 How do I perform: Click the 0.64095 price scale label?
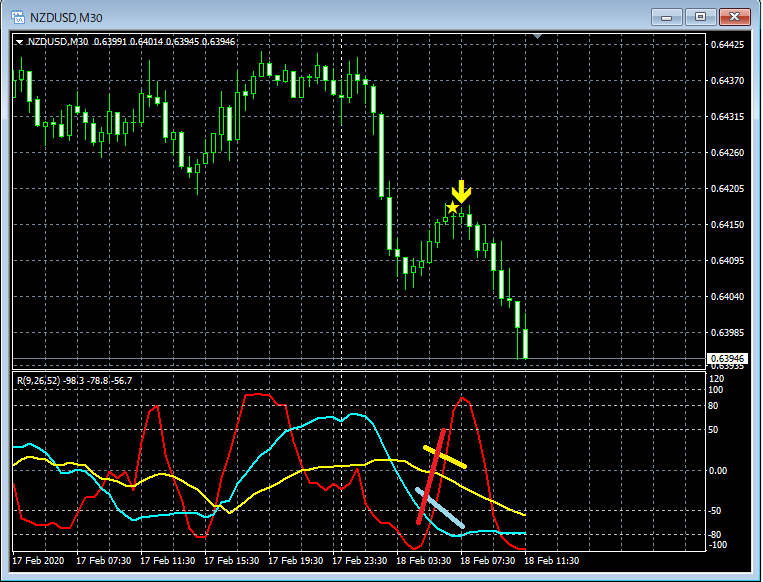(x=727, y=261)
